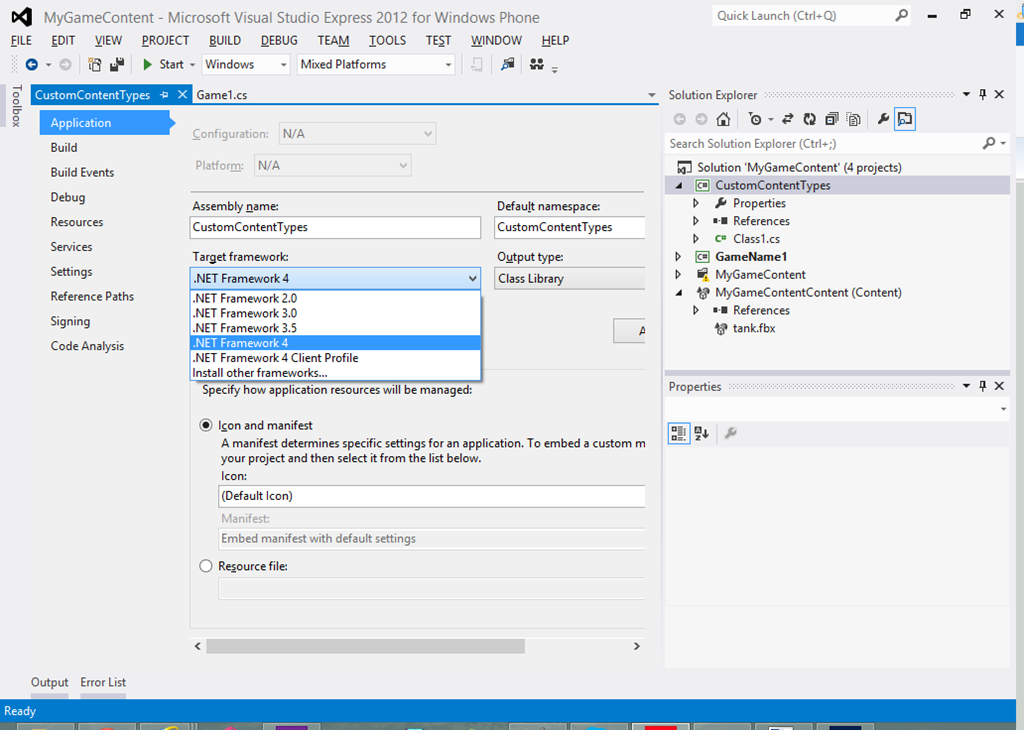Select .NET Framework 3.5 from list
This screenshot has height=730, width=1024.
pyautogui.click(x=336, y=328)
